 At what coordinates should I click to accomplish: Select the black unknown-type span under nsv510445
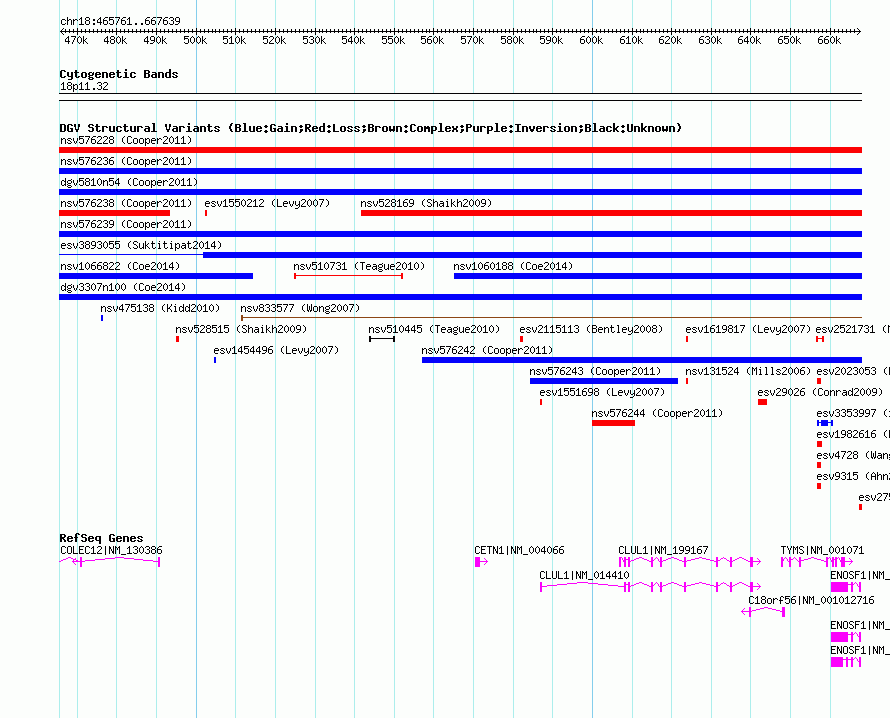(x=382, y=339)
